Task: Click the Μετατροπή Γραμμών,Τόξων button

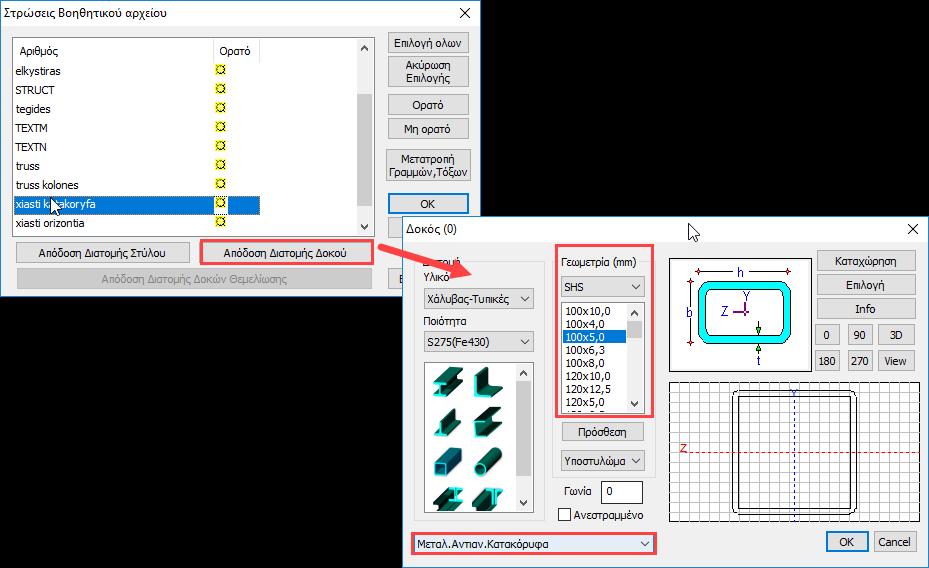Action: click(x=428, y=165)
